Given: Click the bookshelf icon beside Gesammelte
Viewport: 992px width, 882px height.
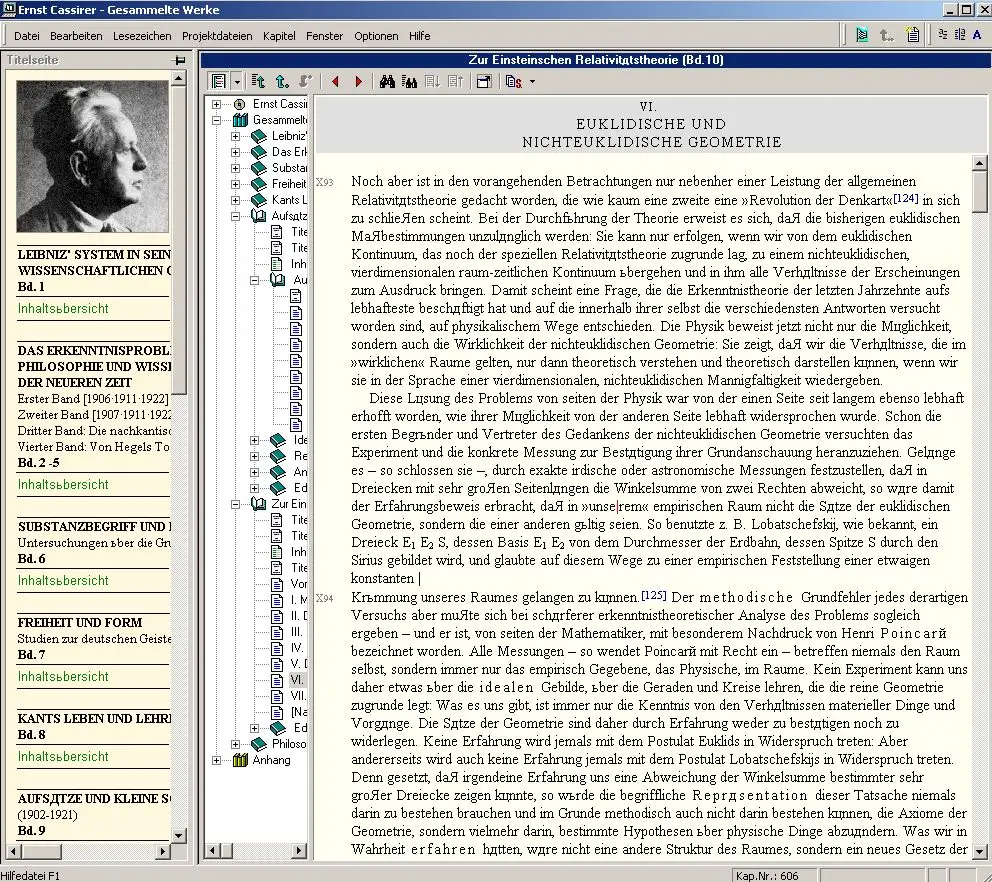Looking at the screenshot, I should (240, 120).
